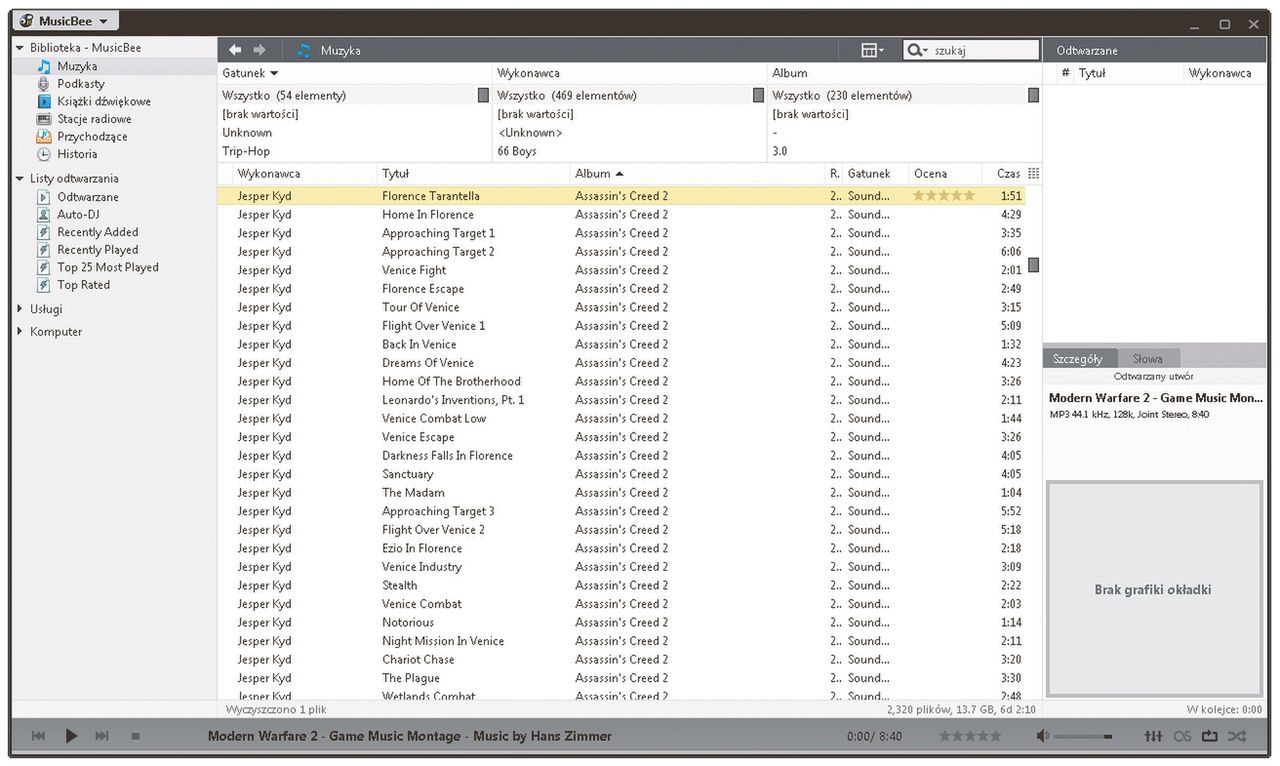Image resolution: width=1280 pixels, height=766 pixels.
Task: Select Muzyka in the library sidebar
Action: point(77,66)
